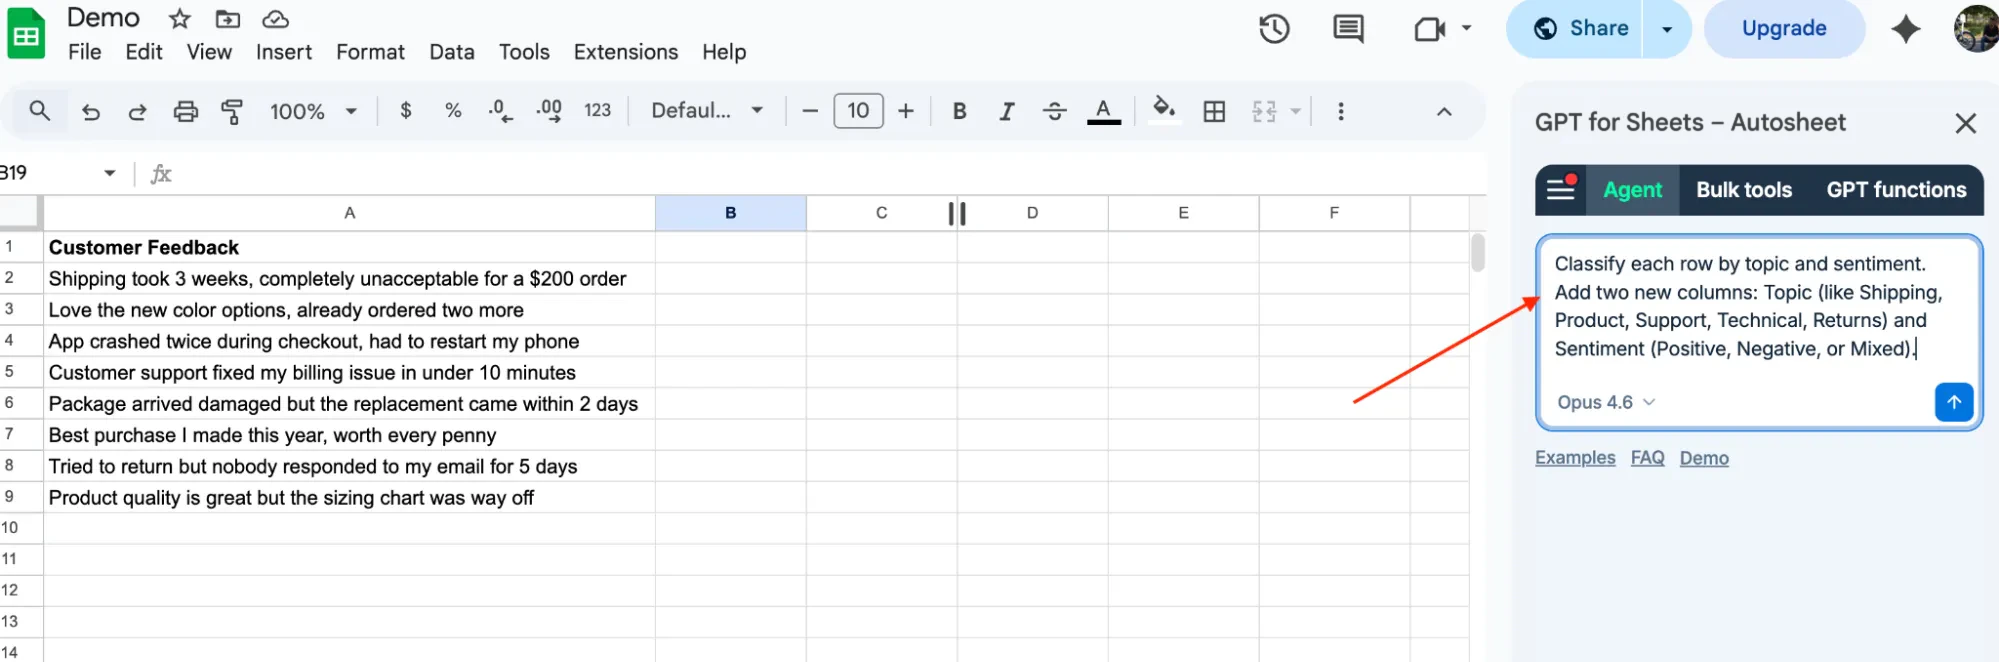Open the Insert menu
This screenshot has width=1999, height=662.
click(x=284, y=52)
